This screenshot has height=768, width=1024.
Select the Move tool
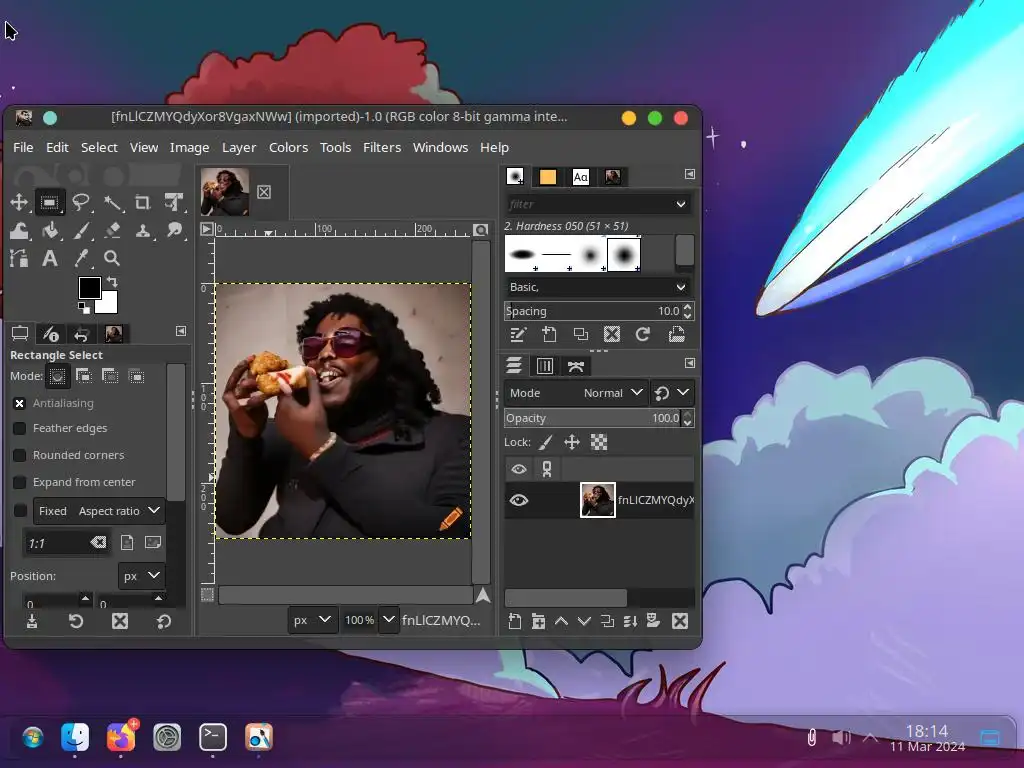pos(19,202)
